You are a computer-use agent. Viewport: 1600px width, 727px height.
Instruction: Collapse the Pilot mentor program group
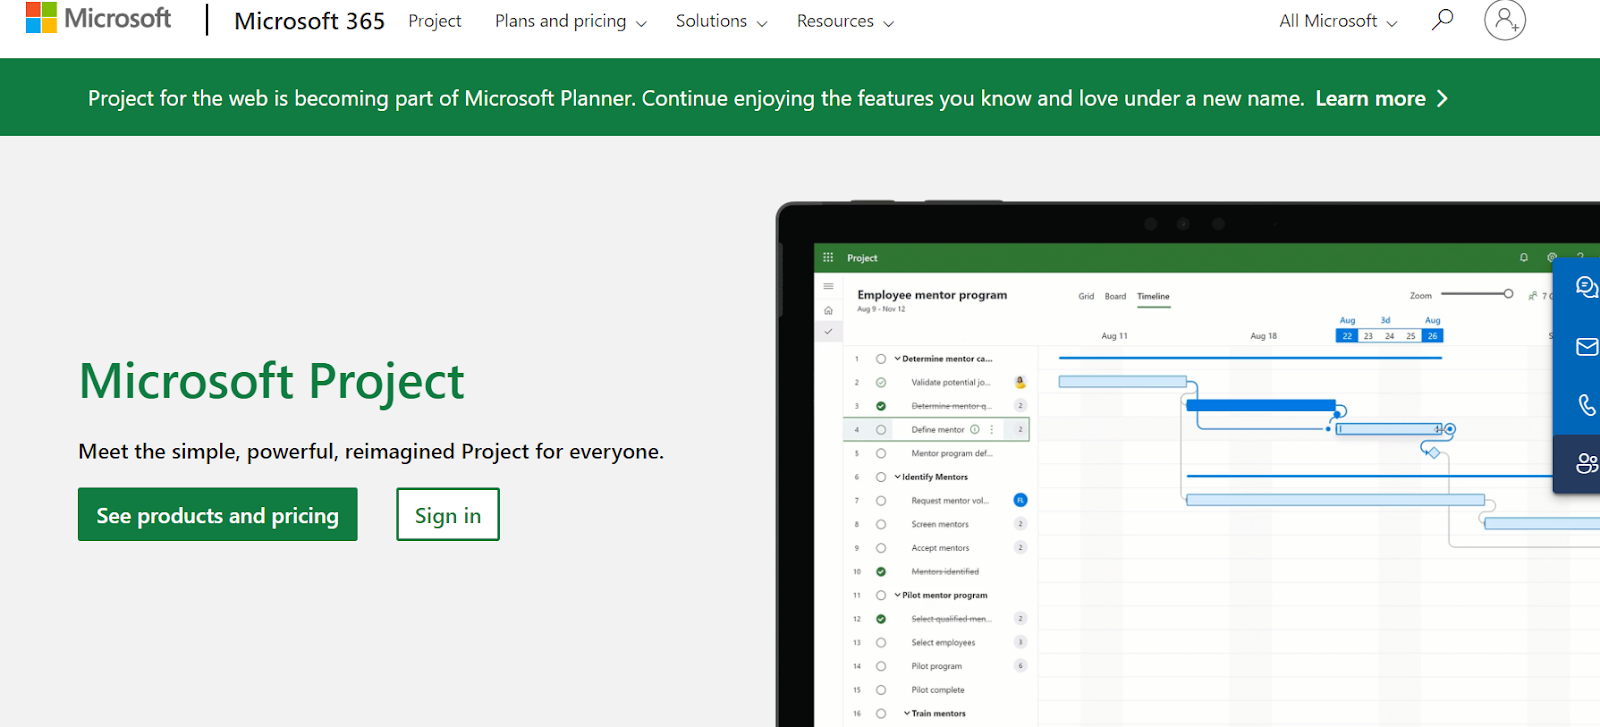coord(898,595)
